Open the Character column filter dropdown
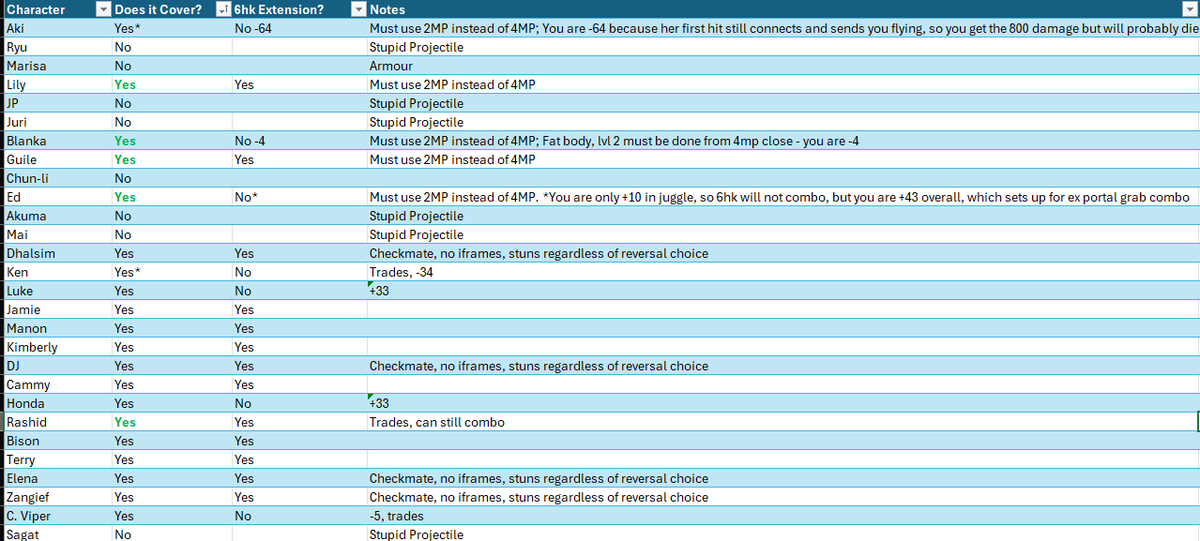Viewport: 1200px width, 541px height. click(102, 9)
